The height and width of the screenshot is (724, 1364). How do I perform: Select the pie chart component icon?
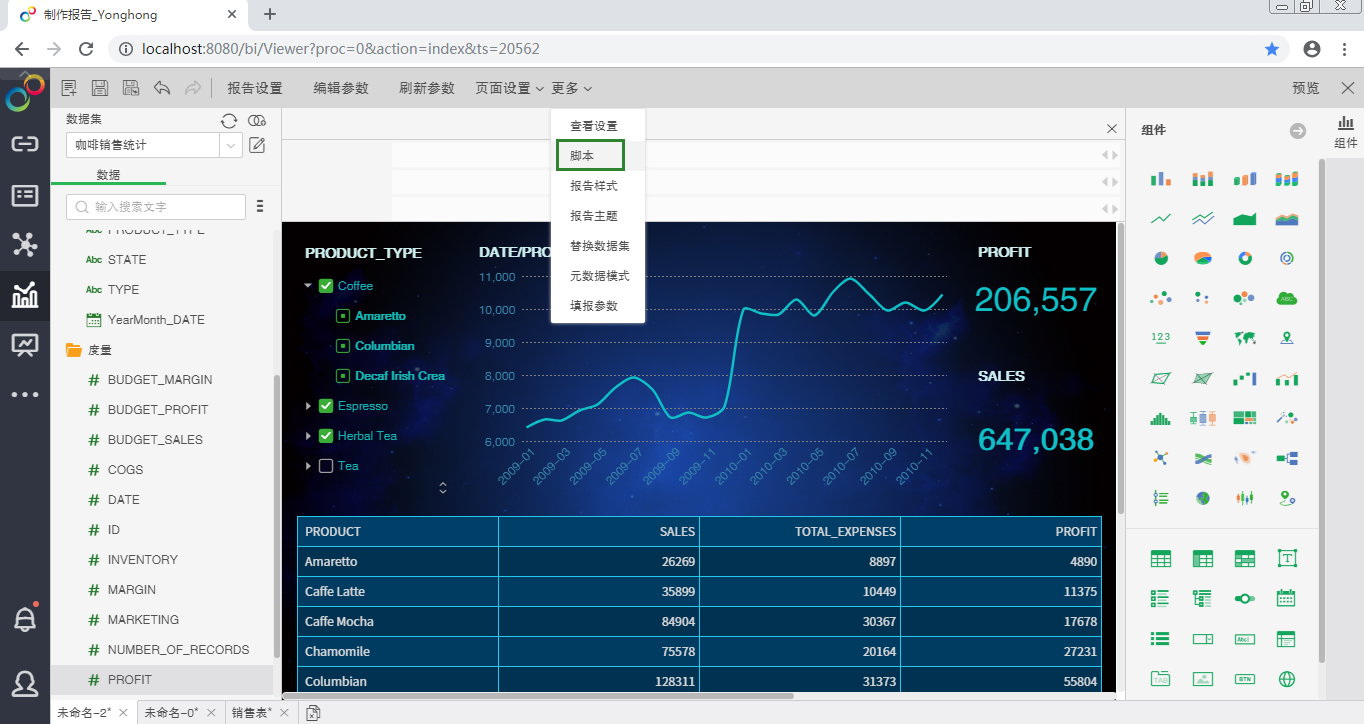click(x=1161, y=258)
